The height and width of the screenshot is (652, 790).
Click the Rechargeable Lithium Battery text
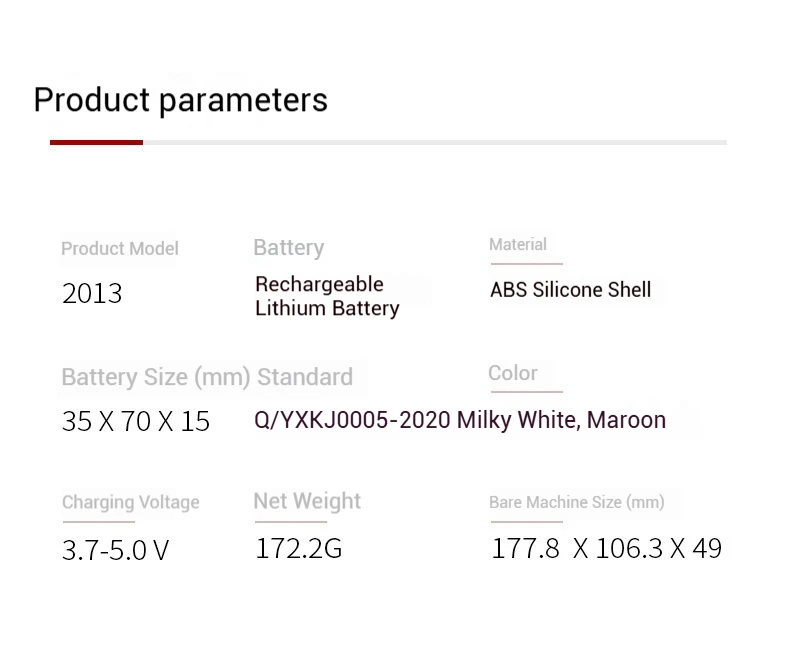pyautogui.click(x=327, y=296)
